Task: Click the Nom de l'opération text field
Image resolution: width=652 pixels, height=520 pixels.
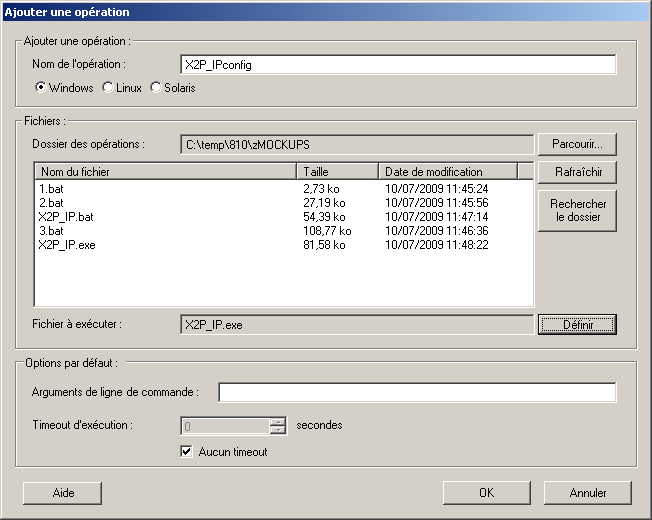Action: pos(397,65)
